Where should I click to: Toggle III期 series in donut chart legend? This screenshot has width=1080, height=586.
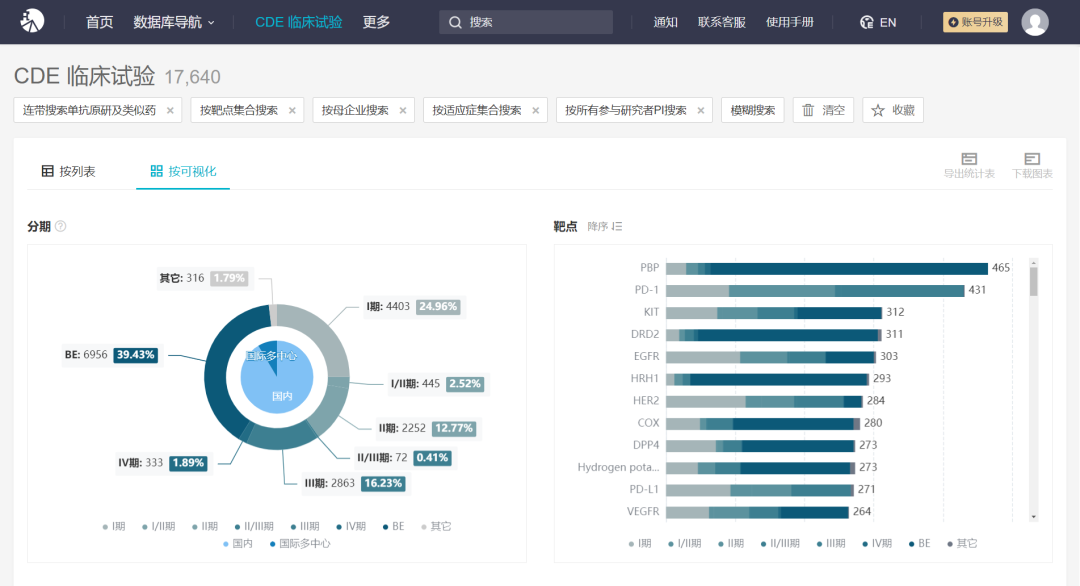[x=304, y=527]
